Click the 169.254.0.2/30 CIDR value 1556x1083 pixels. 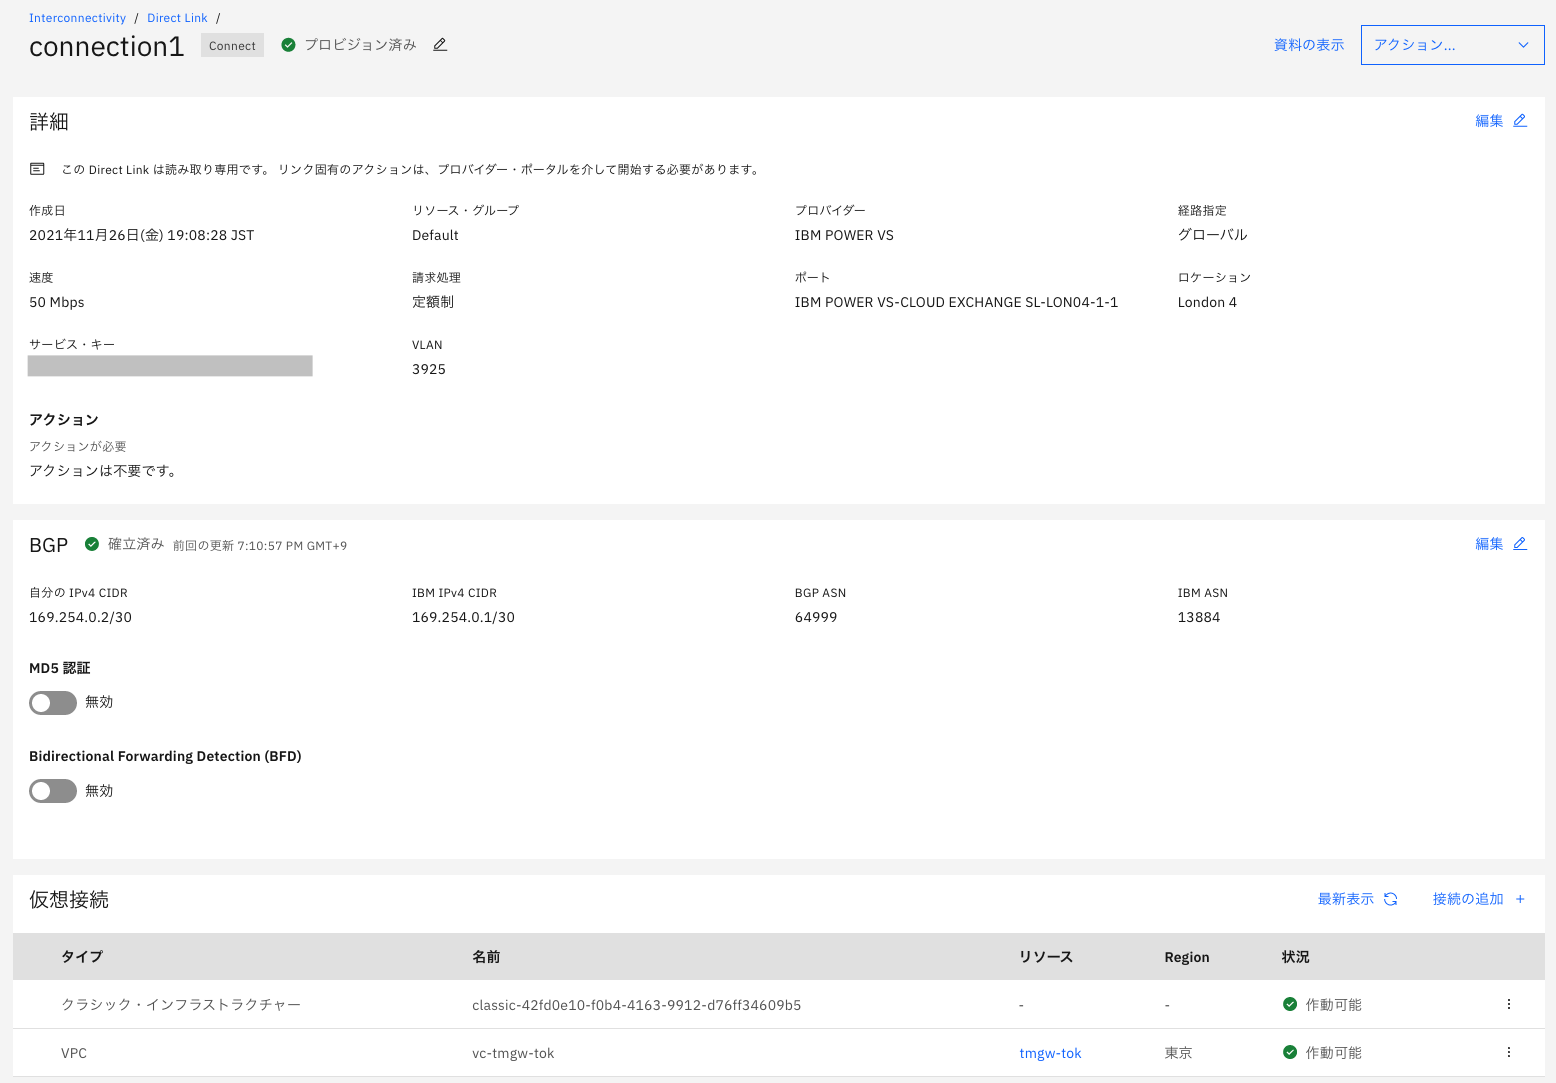80,617
